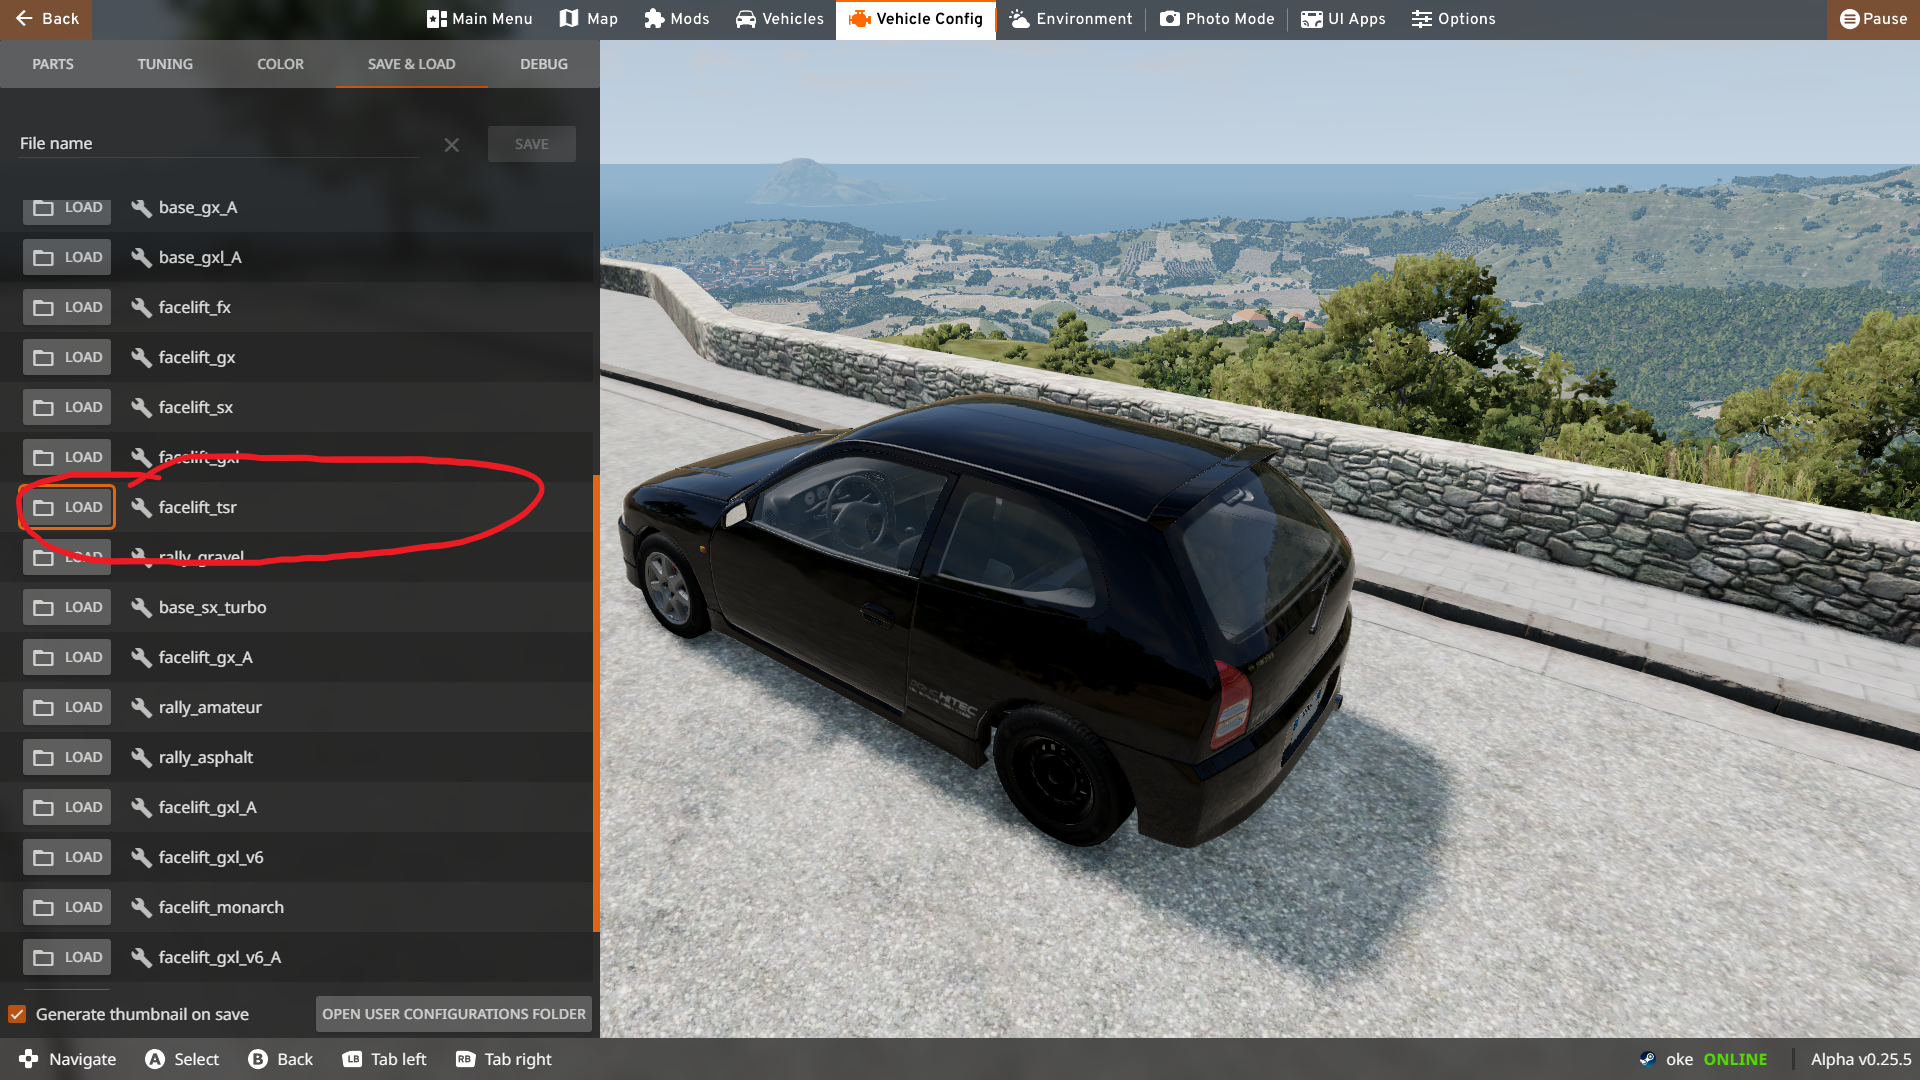
Task: Click the wrench icon beside facelift_gx
Action: click(141, 357)
